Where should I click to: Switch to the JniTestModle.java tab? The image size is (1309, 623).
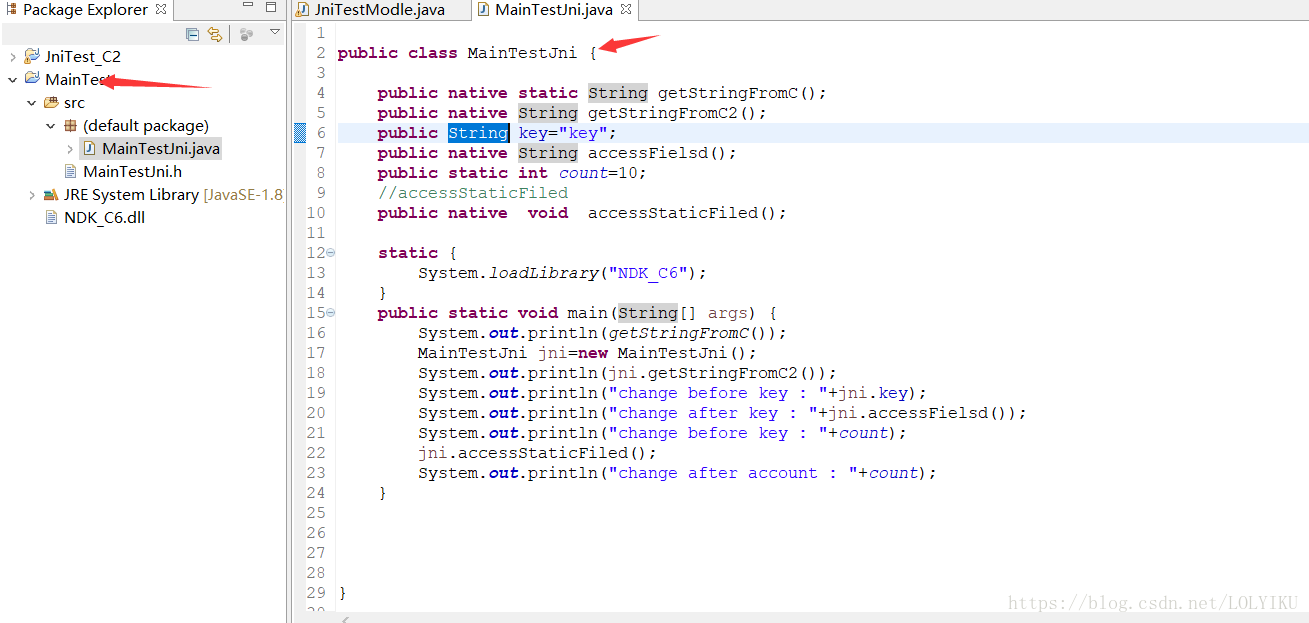click(380, 9)
